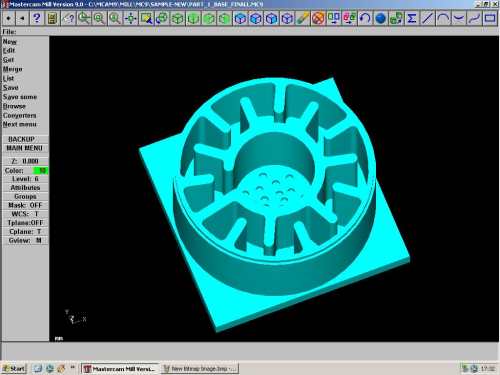Image resolution: width=500 pixels, height=375 pixels.
Task: Open the WCS: T setting
Action: [25, 214]
